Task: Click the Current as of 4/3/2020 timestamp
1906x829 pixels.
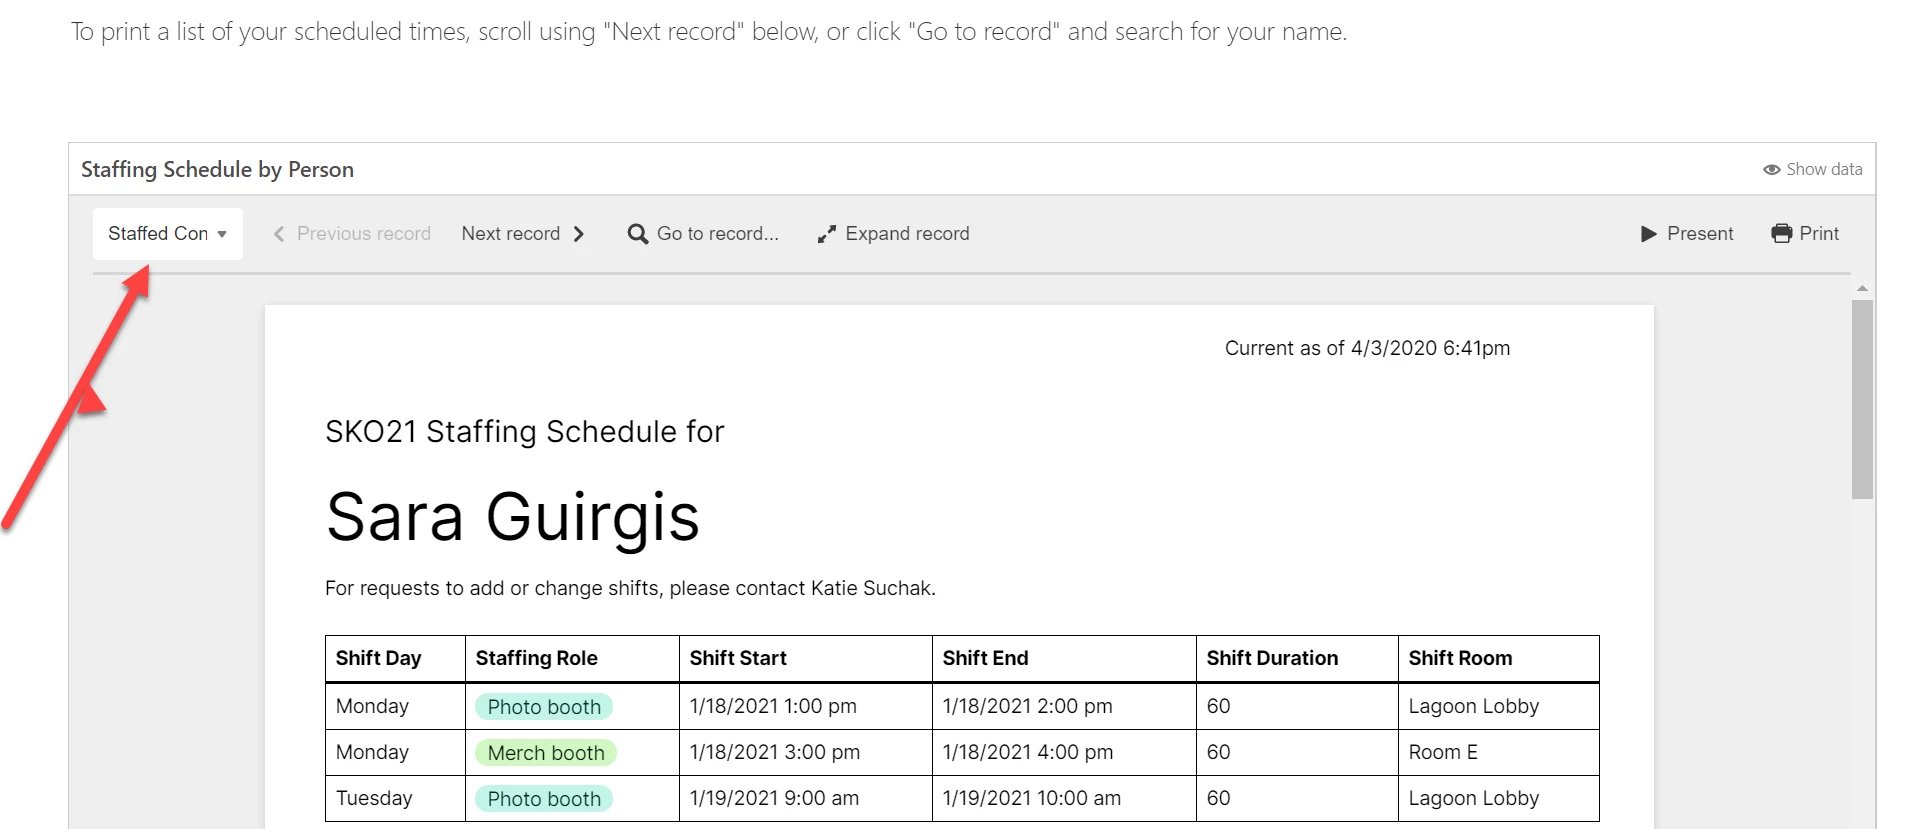Action: [x=1367, y=349]
